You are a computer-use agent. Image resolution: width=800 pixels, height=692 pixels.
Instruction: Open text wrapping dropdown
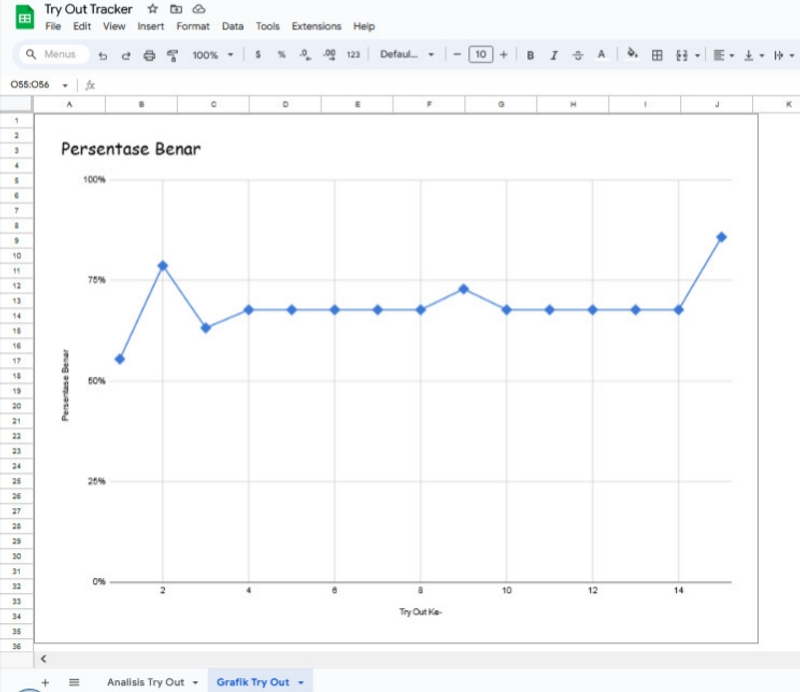(x=784, y=55)
